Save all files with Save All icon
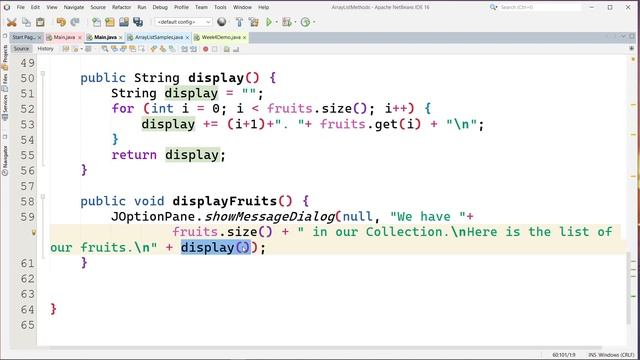Viewport: 640px width, 360px height. click(138, 22)
